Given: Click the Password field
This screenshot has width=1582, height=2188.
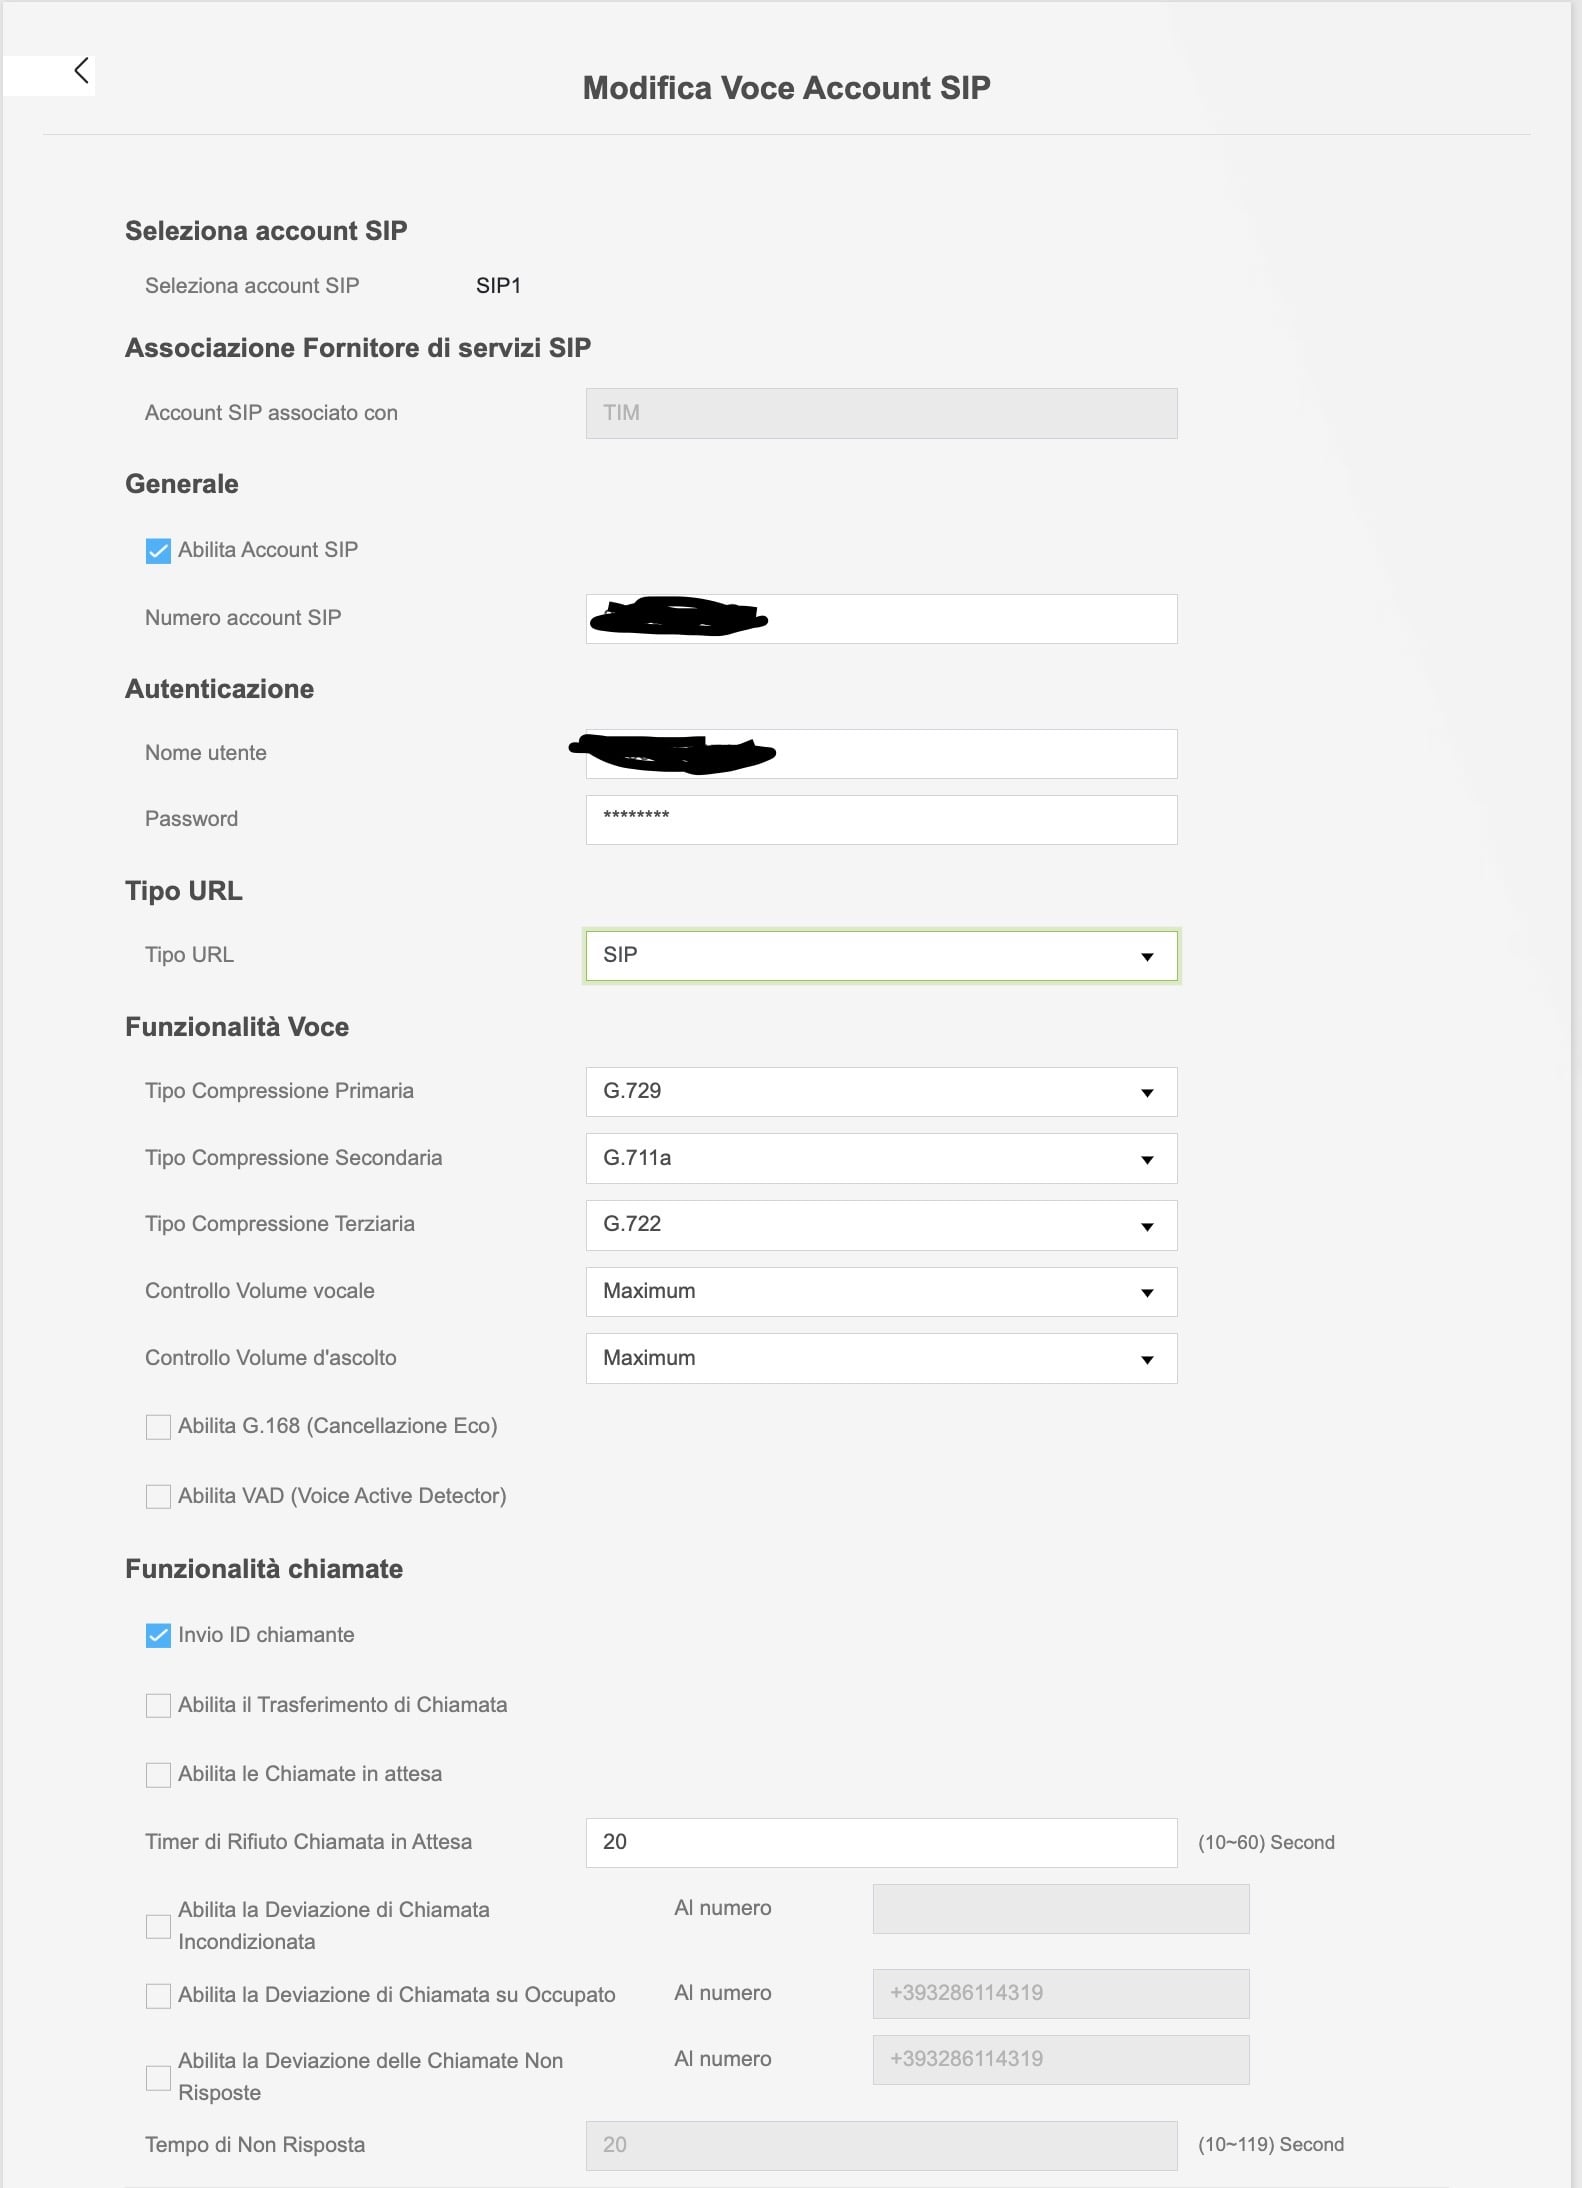Looking at the screenshot, I should coord(880,819).
